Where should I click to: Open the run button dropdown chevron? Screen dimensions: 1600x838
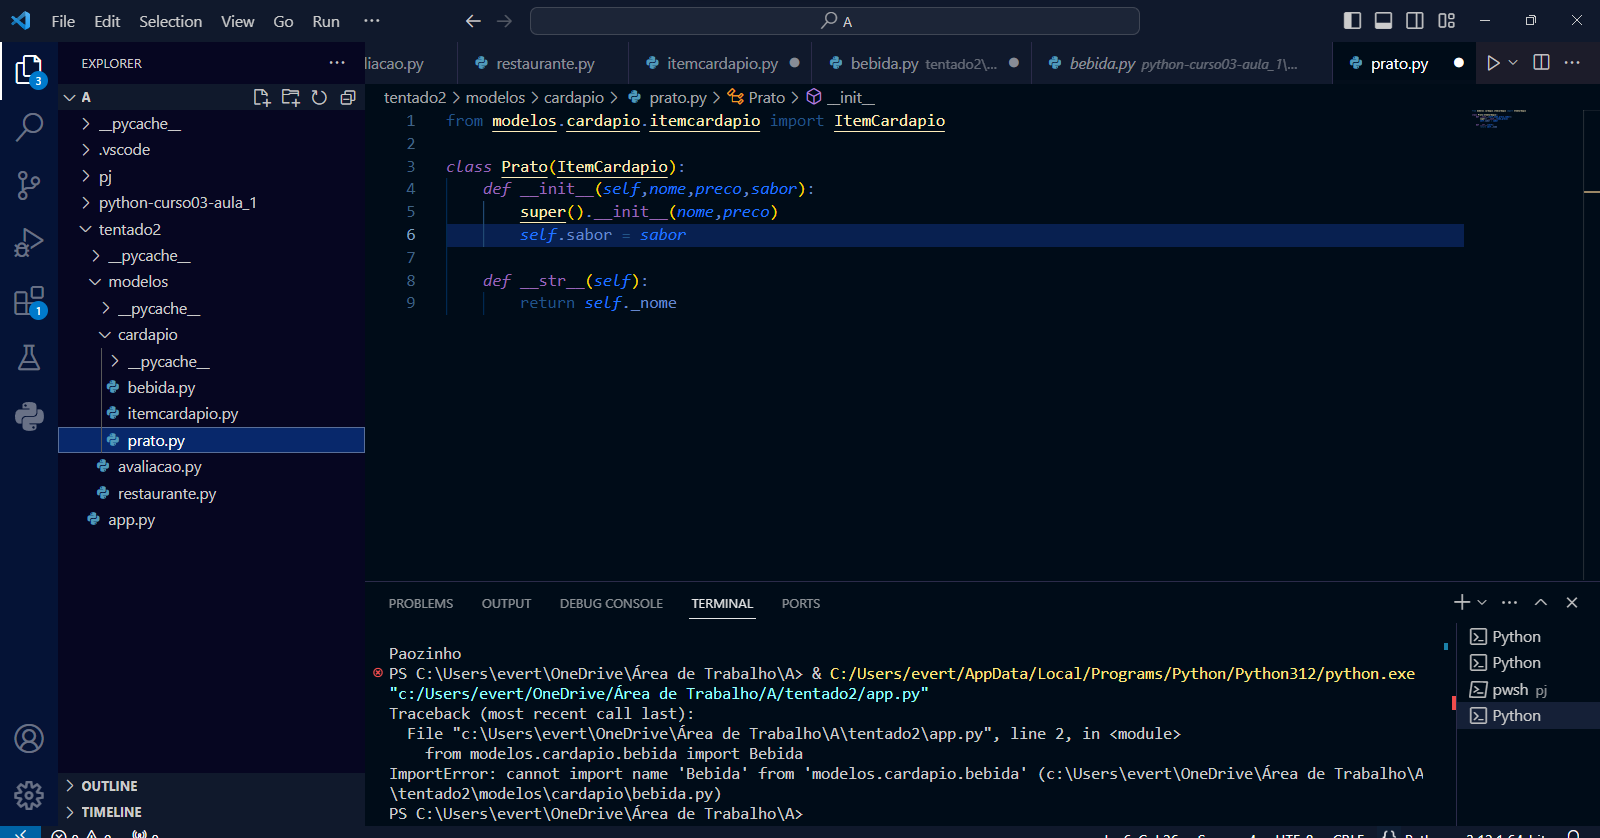[1513, 63]
